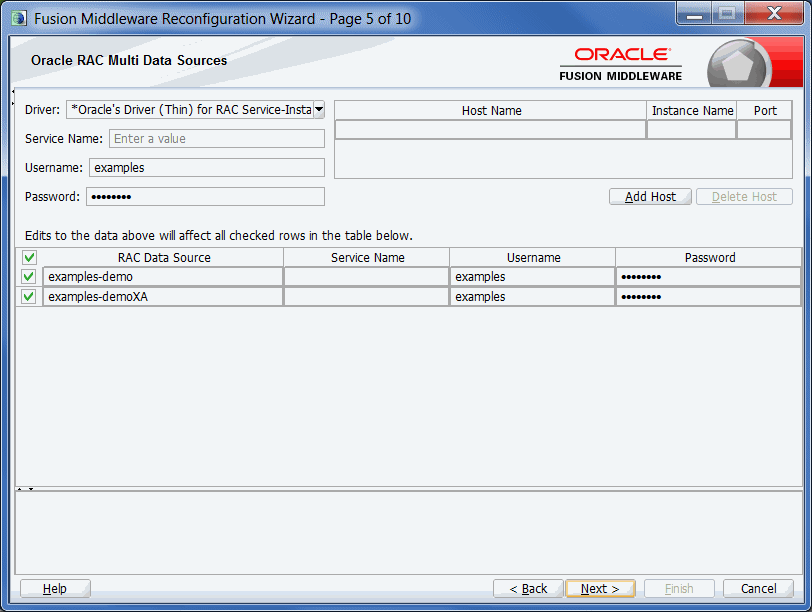Screen dimensions: 812x612
Task: Click the disabled Delete Host button
Action: (x=744, y=197)
